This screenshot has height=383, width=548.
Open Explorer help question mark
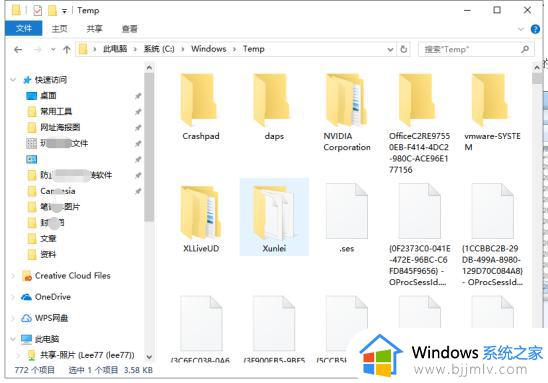(x=535, y=29)
